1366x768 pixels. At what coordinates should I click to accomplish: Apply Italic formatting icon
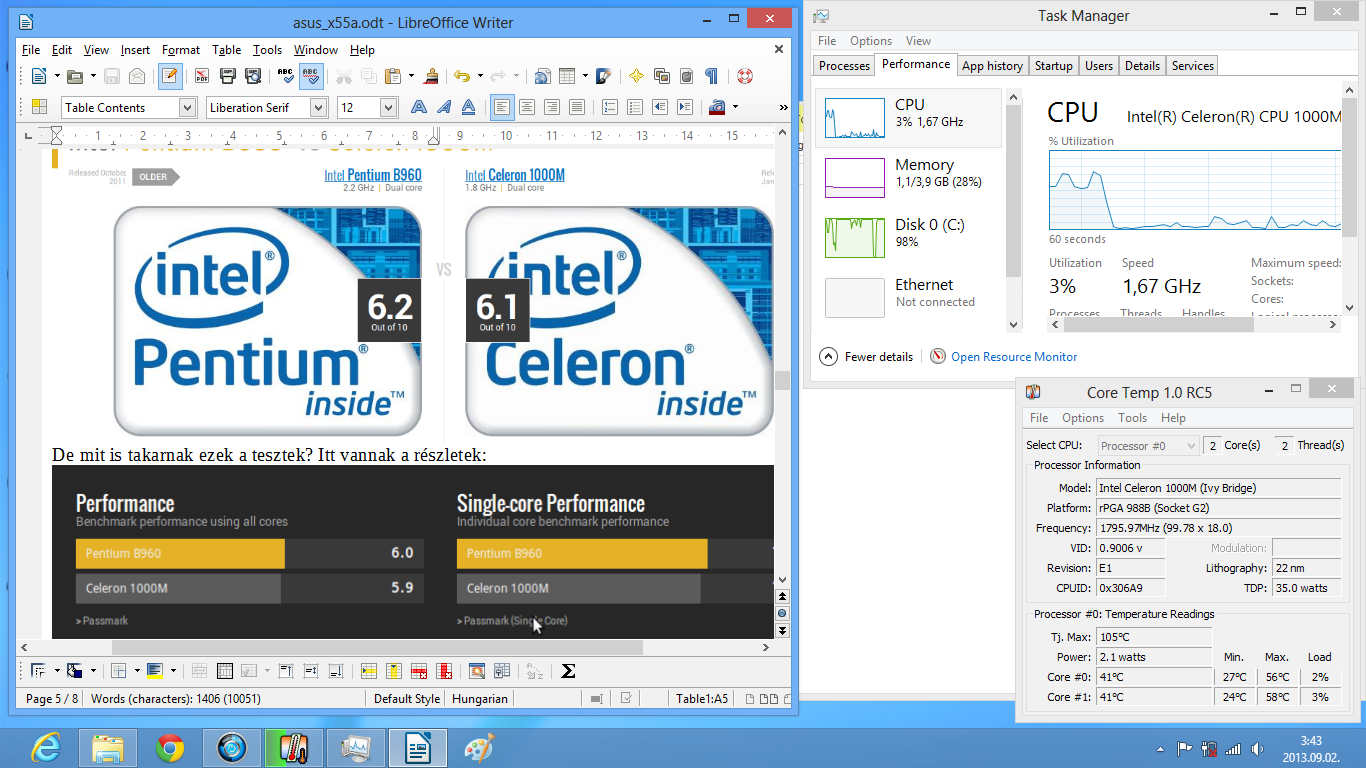(x=444, y=107)
